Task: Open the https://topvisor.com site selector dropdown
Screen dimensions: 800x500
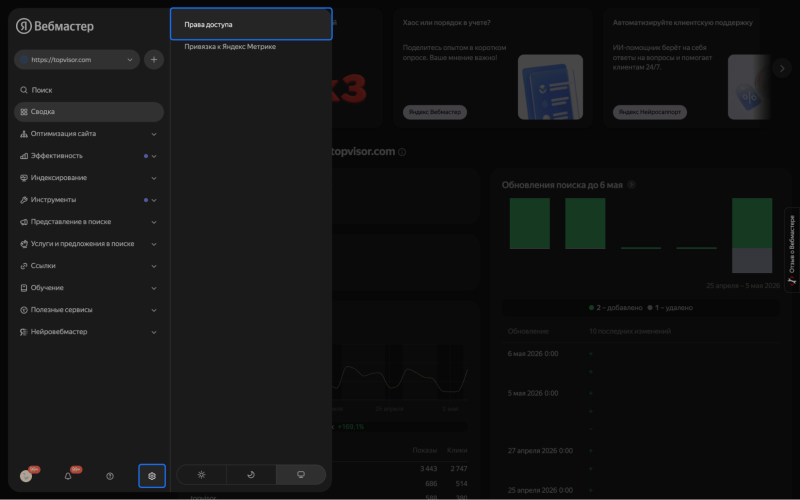Action: pyautogui.click(x=77, y=60)
